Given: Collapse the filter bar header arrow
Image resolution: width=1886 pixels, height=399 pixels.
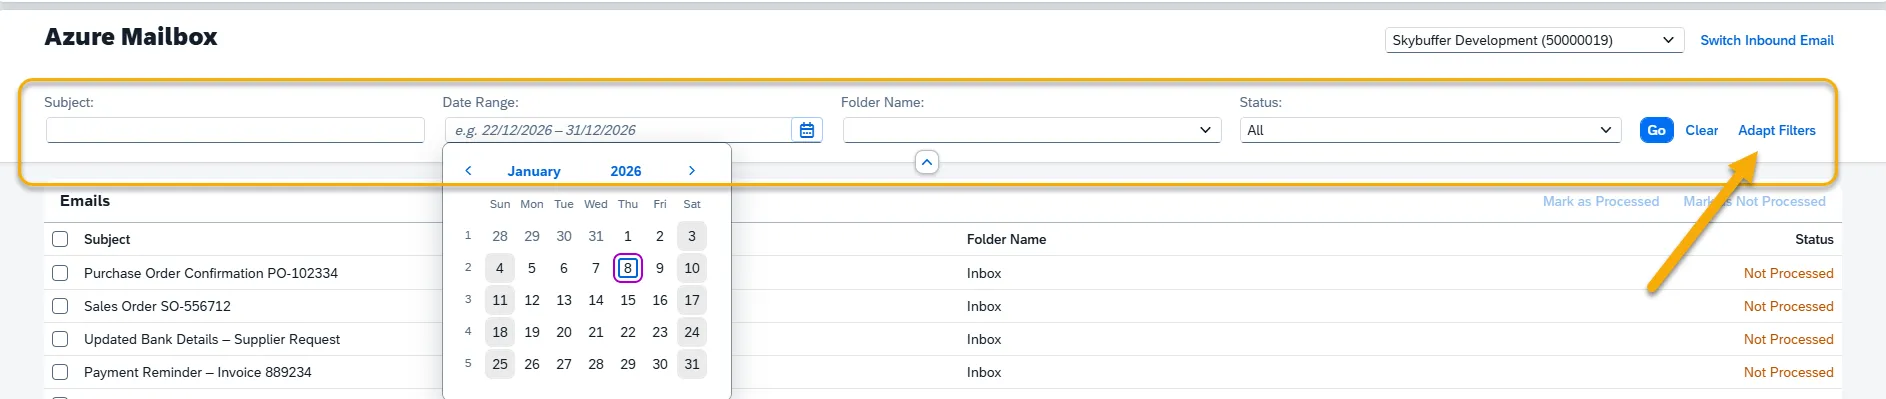Looking at the screenshot, I should [x=927, y=162].
